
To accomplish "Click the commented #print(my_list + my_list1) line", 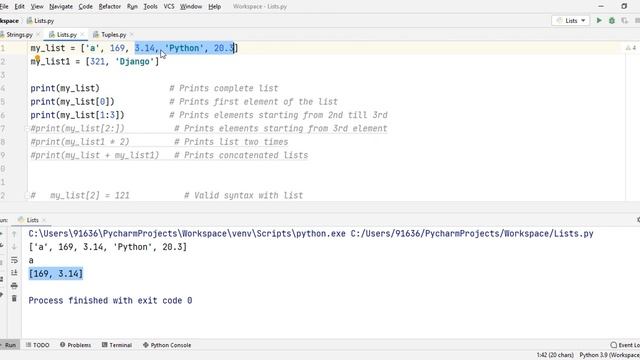I will [95, 156].
